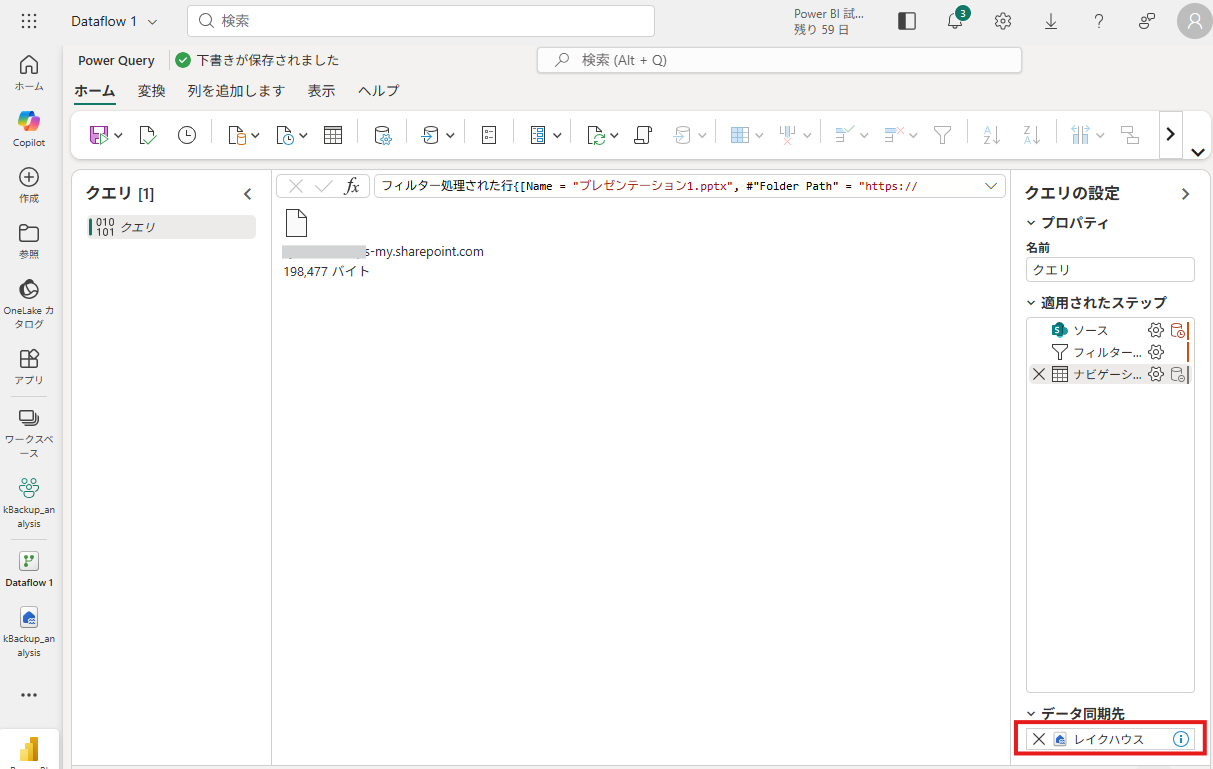The height and width of the screenshot is (769, 1213).
Task: Click the 名前 input field containing クエリ
Action: pyautogui.click(x=1109, y=270)
